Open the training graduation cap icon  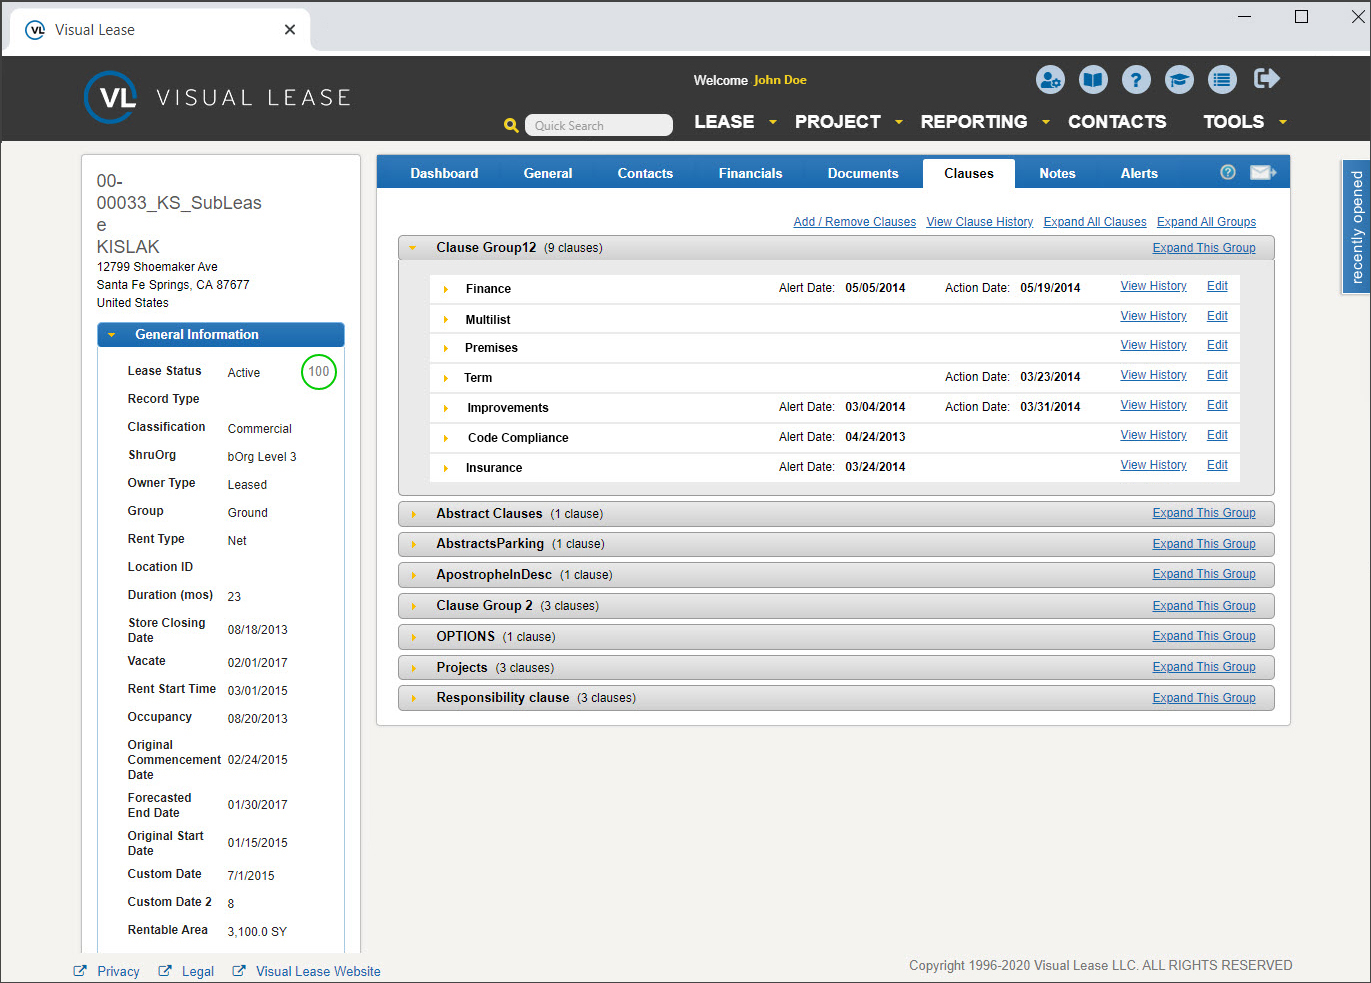(x=1179, y=80)
